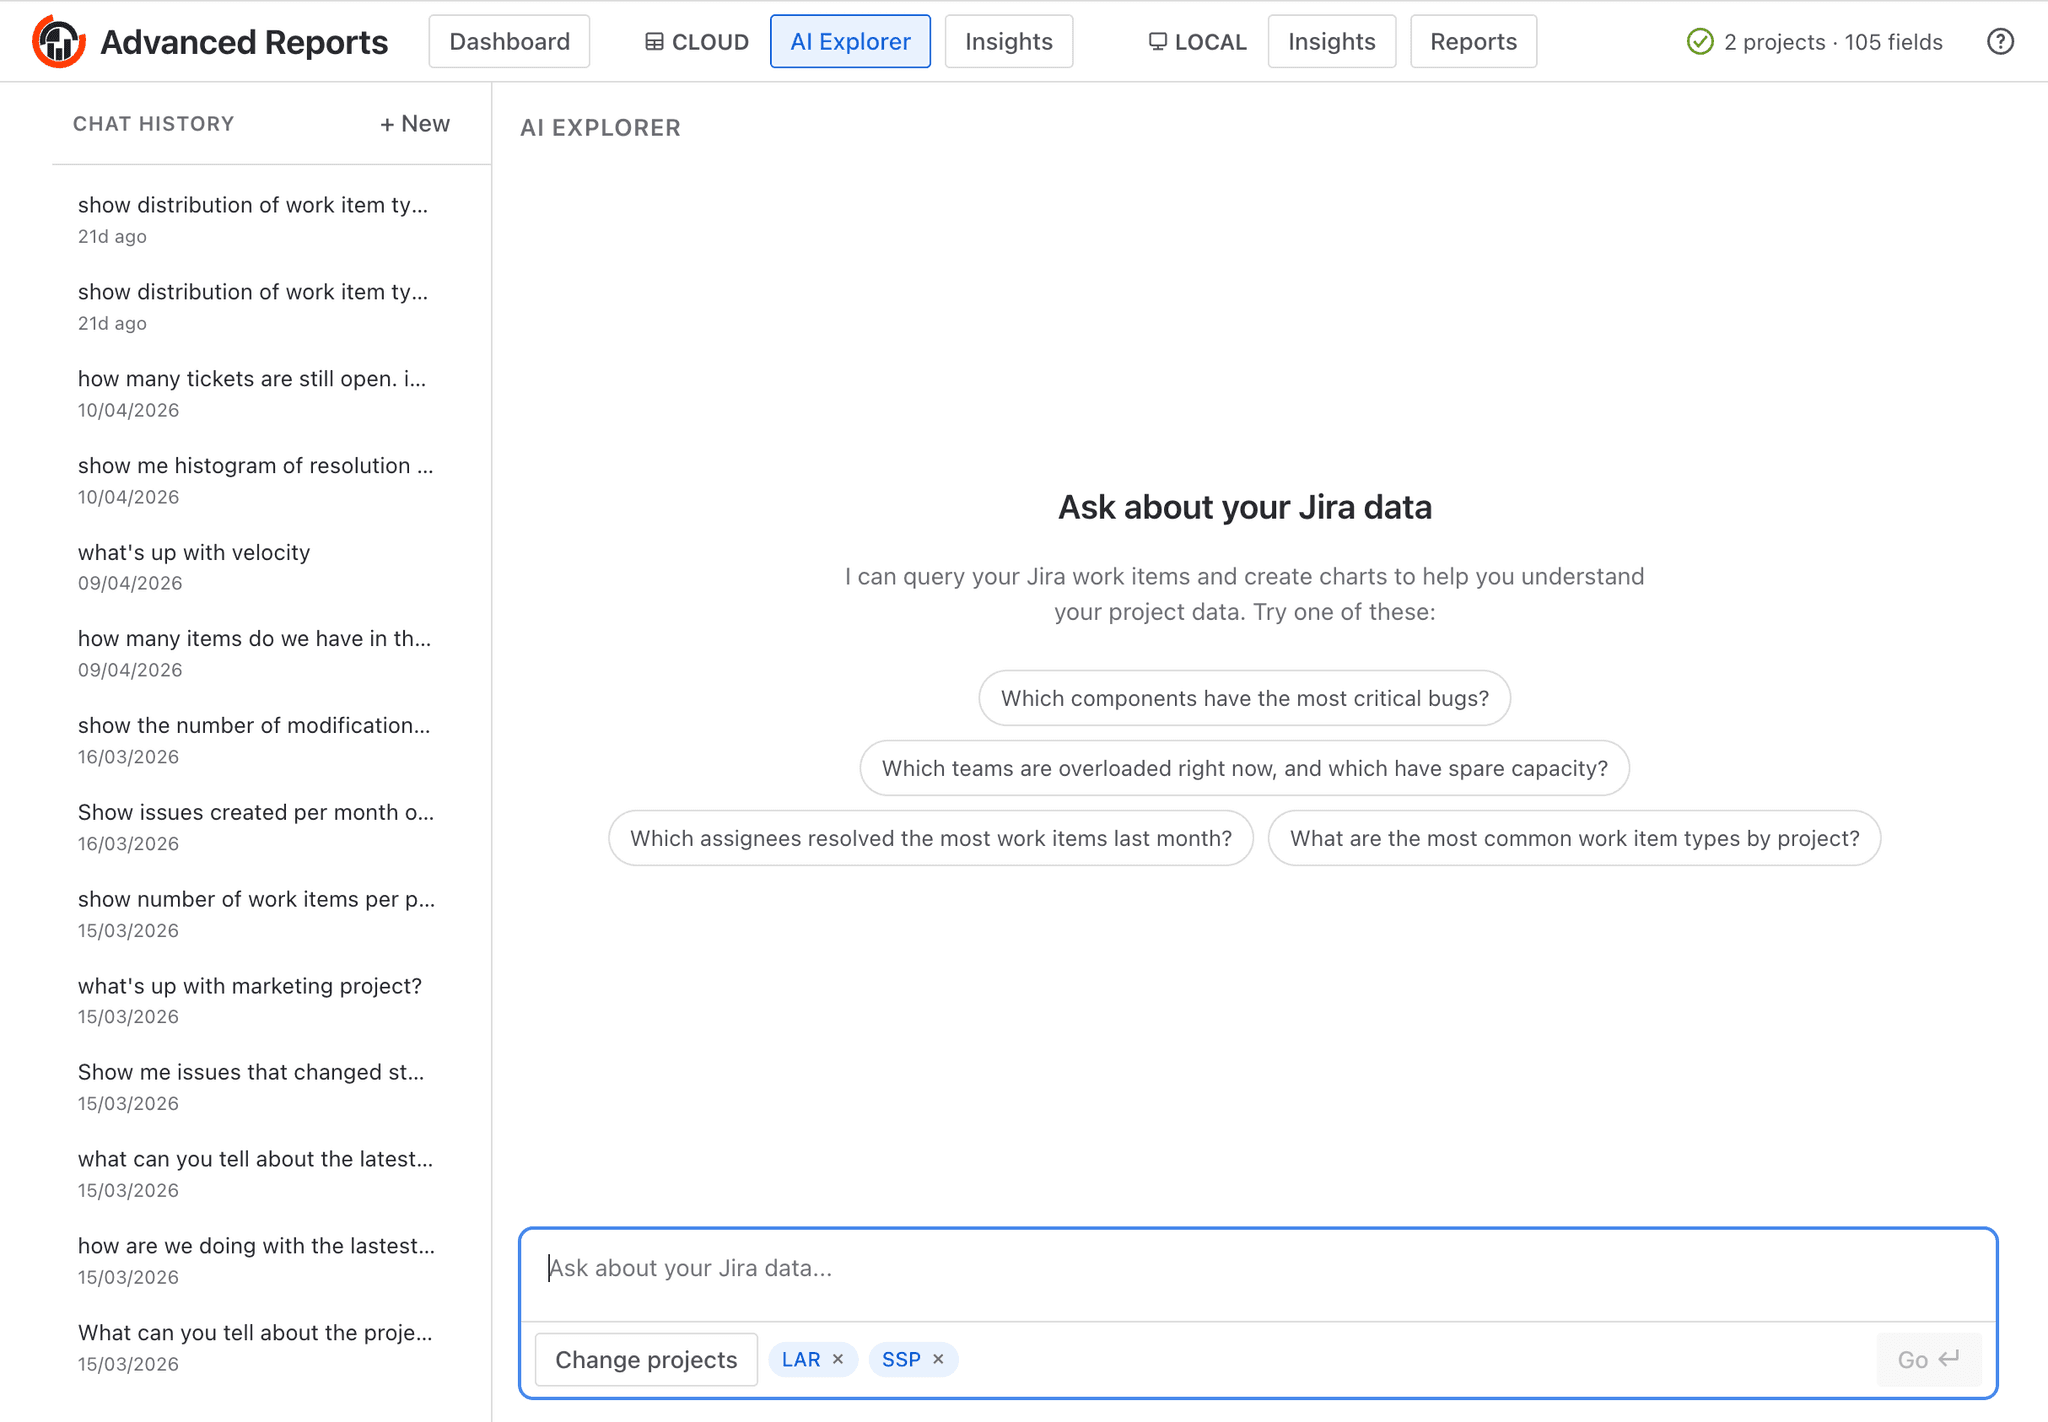Open 'how many items do we have' chat
This screenshot has height=1422, width=2048.
click(256, 653)
